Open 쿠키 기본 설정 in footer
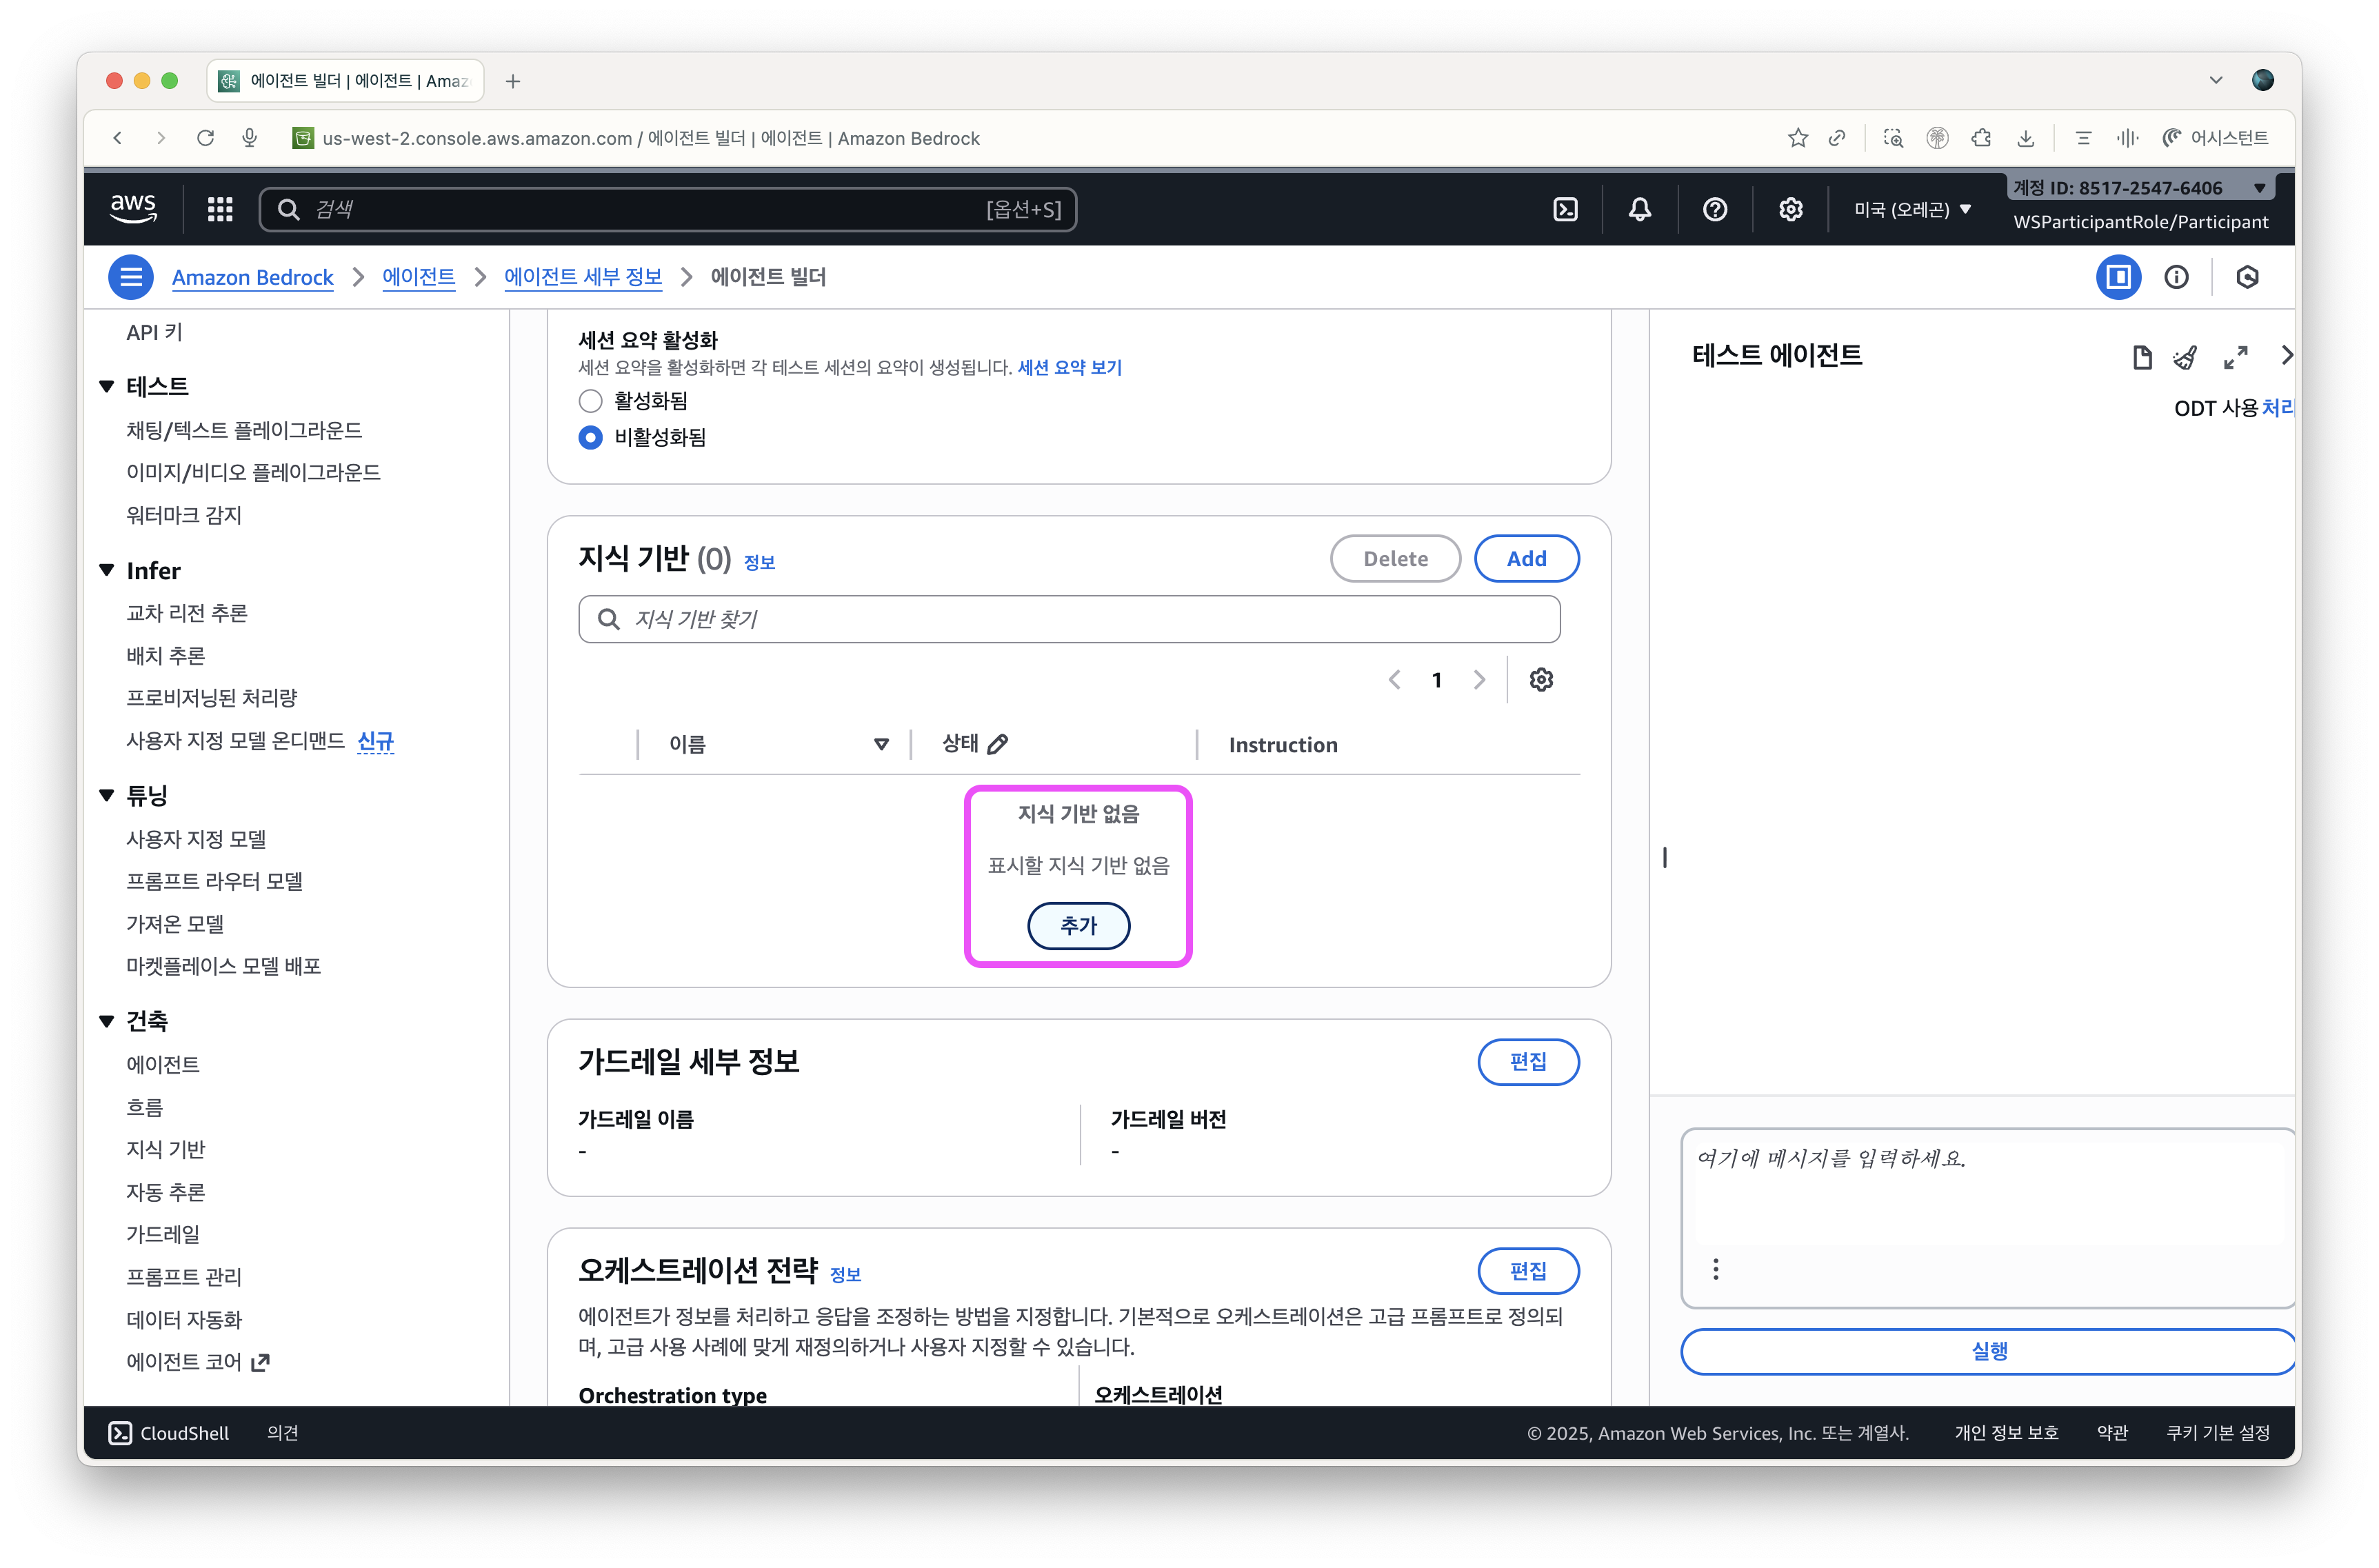Screen dimensions: 2379x1568 2217,1433
